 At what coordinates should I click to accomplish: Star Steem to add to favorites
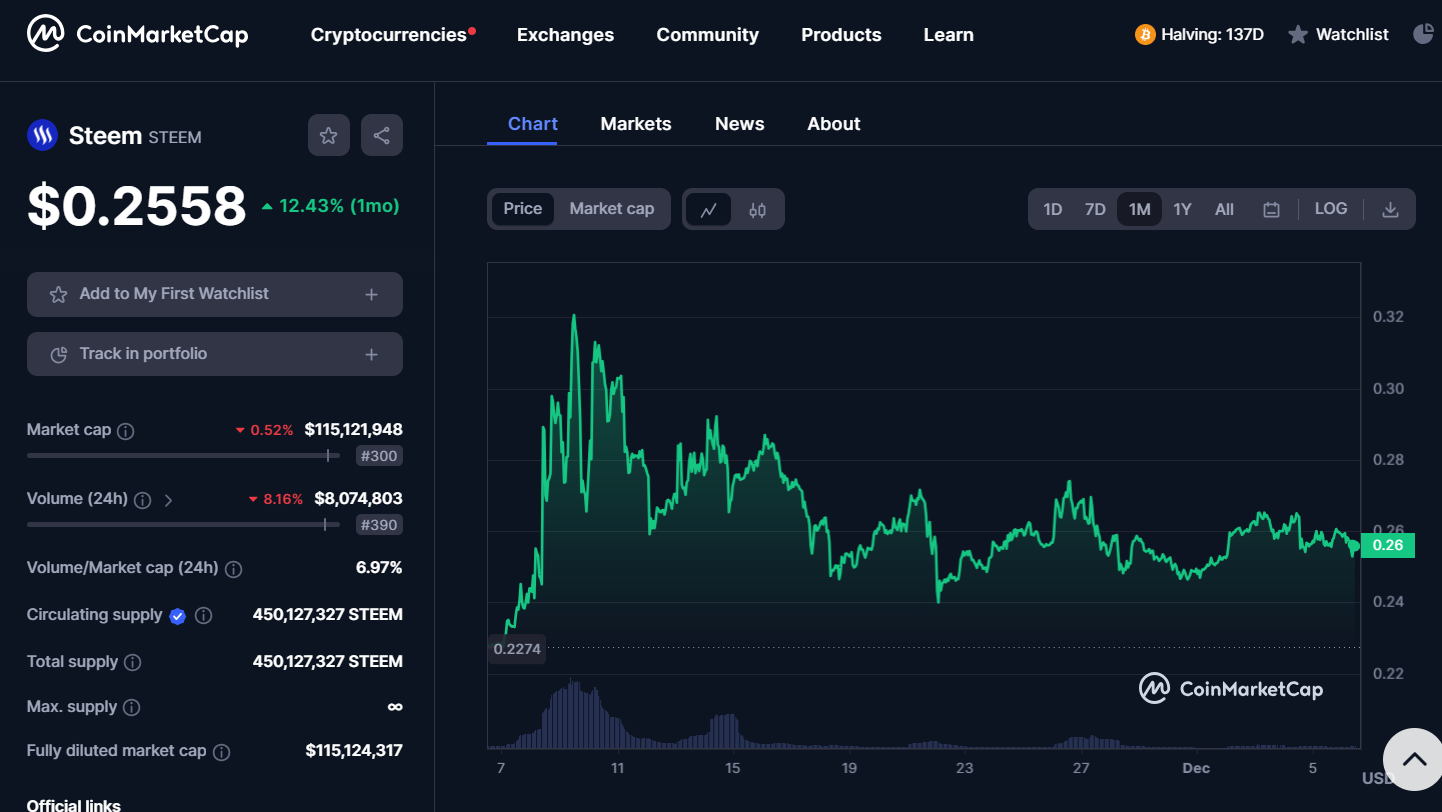pyautogui.click(x=329, y=135)
